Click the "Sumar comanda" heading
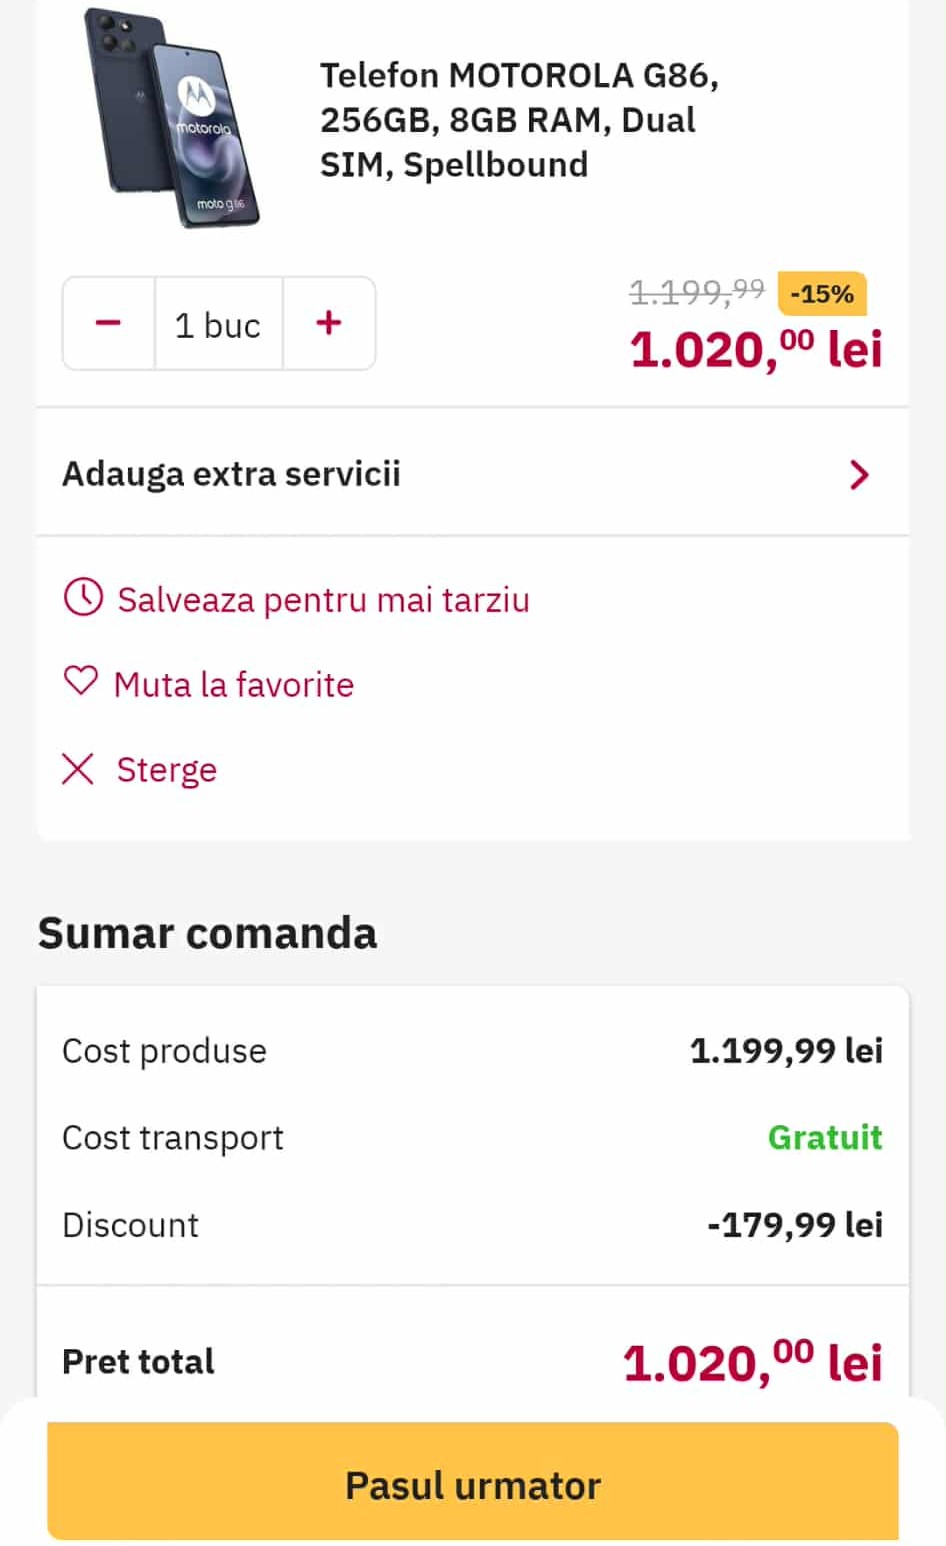 (207, 933)
